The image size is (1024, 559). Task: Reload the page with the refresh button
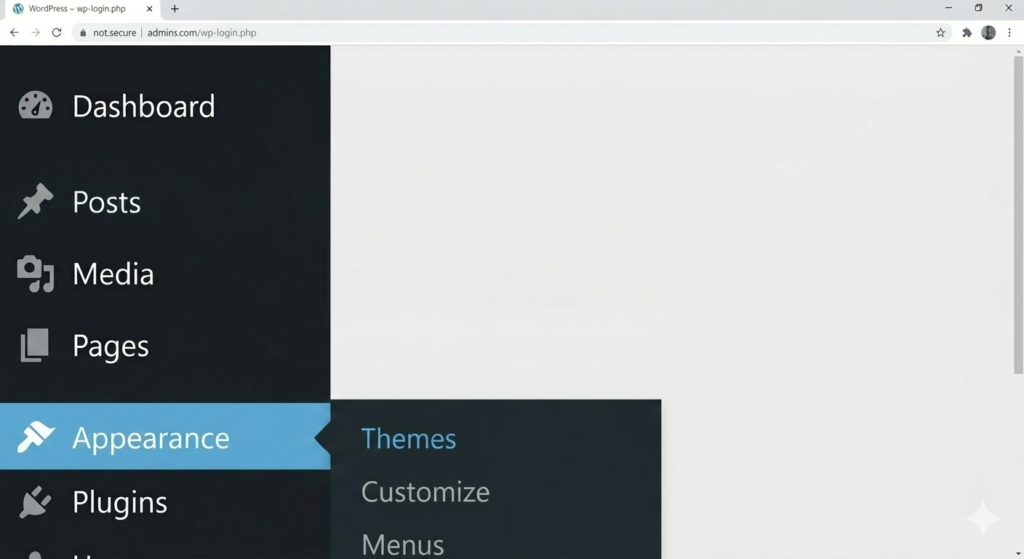click(x=57, y=33)
